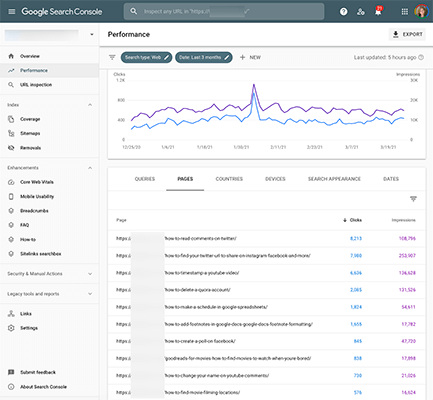Click the Links network icon

pyautogui.click(x=11, y=314)
